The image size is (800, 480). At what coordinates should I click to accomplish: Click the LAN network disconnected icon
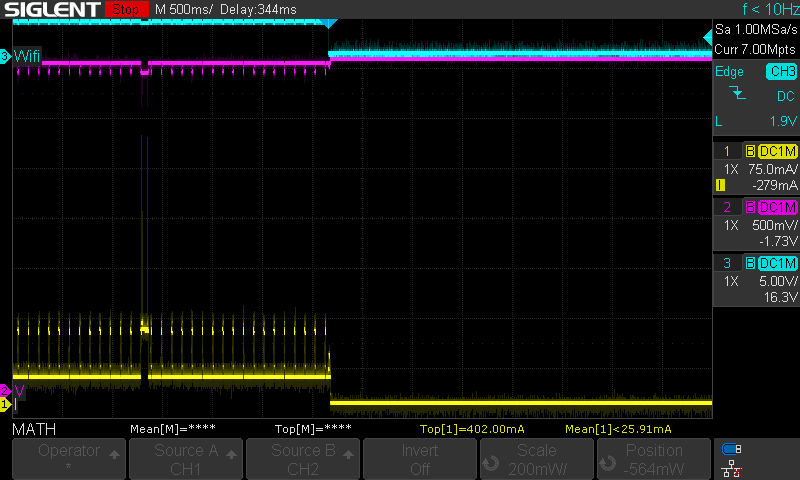click(732, 468)
